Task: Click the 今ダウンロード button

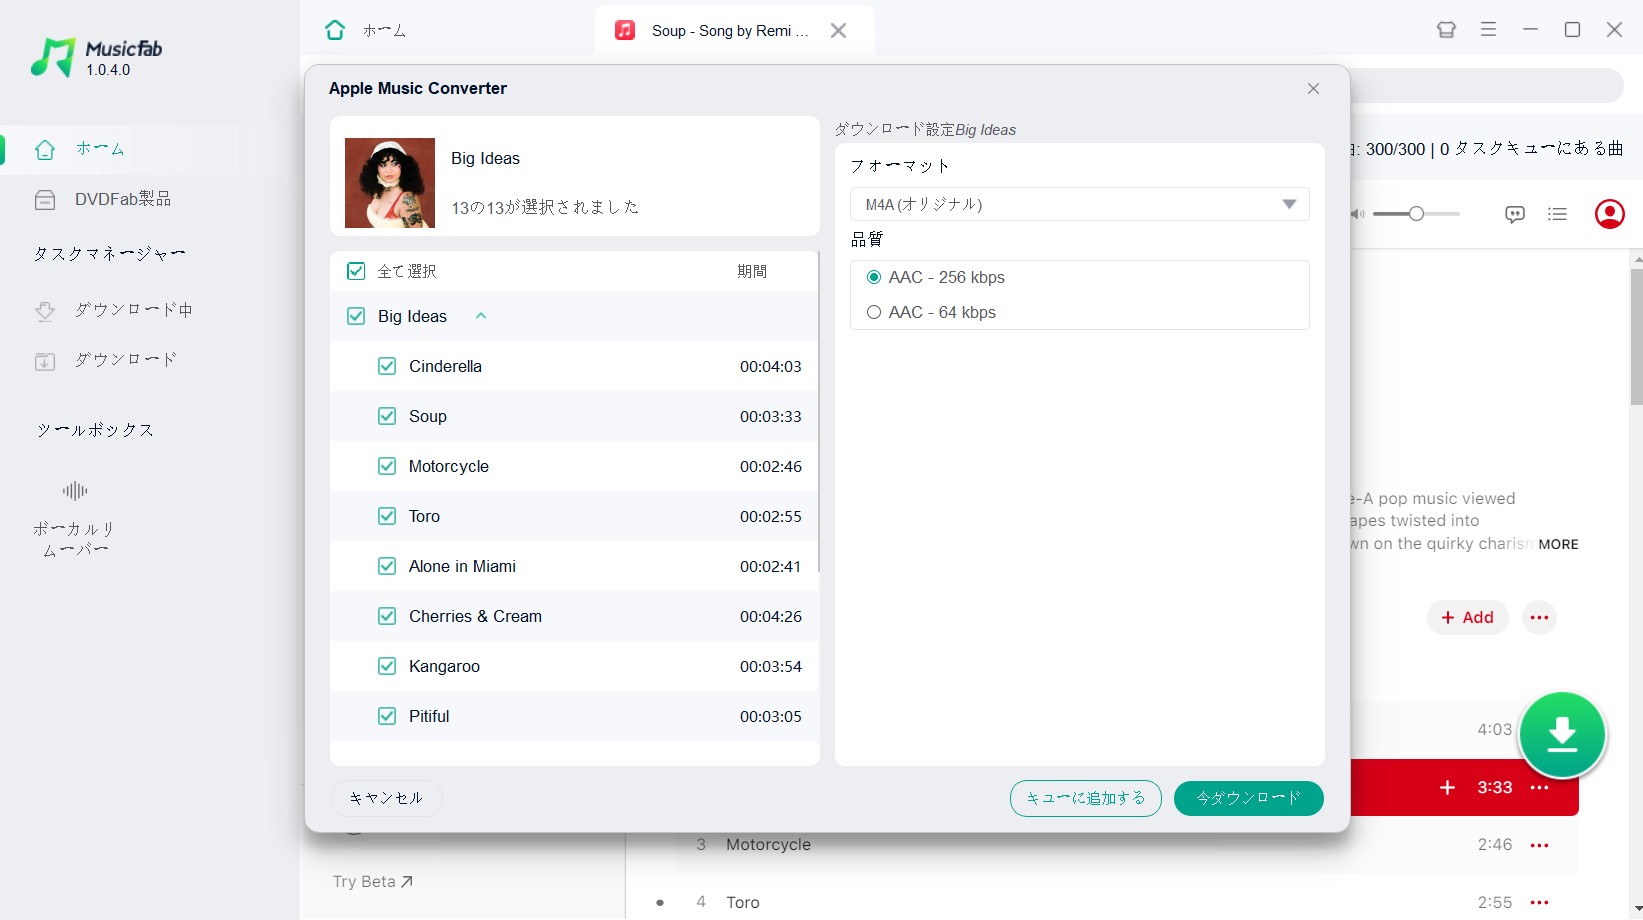Action: [1248, 798]
